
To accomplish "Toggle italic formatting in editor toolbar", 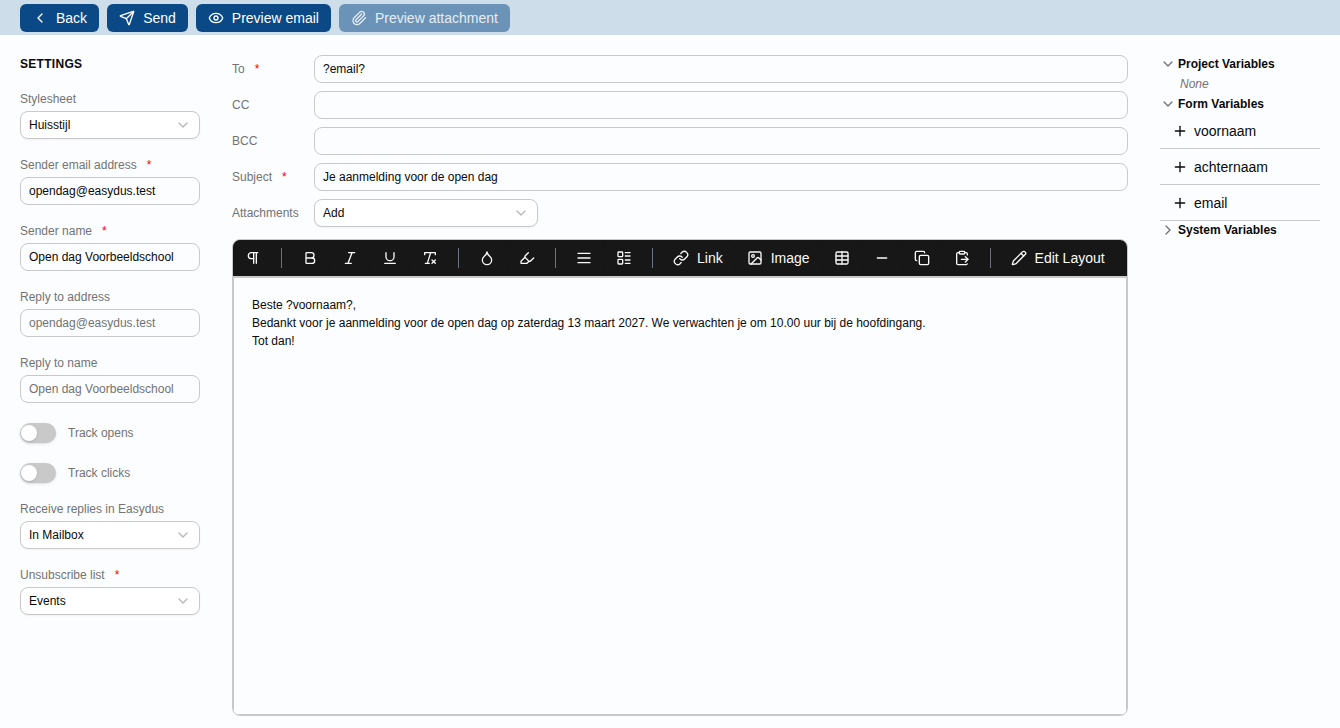I will tap(350, 258).
